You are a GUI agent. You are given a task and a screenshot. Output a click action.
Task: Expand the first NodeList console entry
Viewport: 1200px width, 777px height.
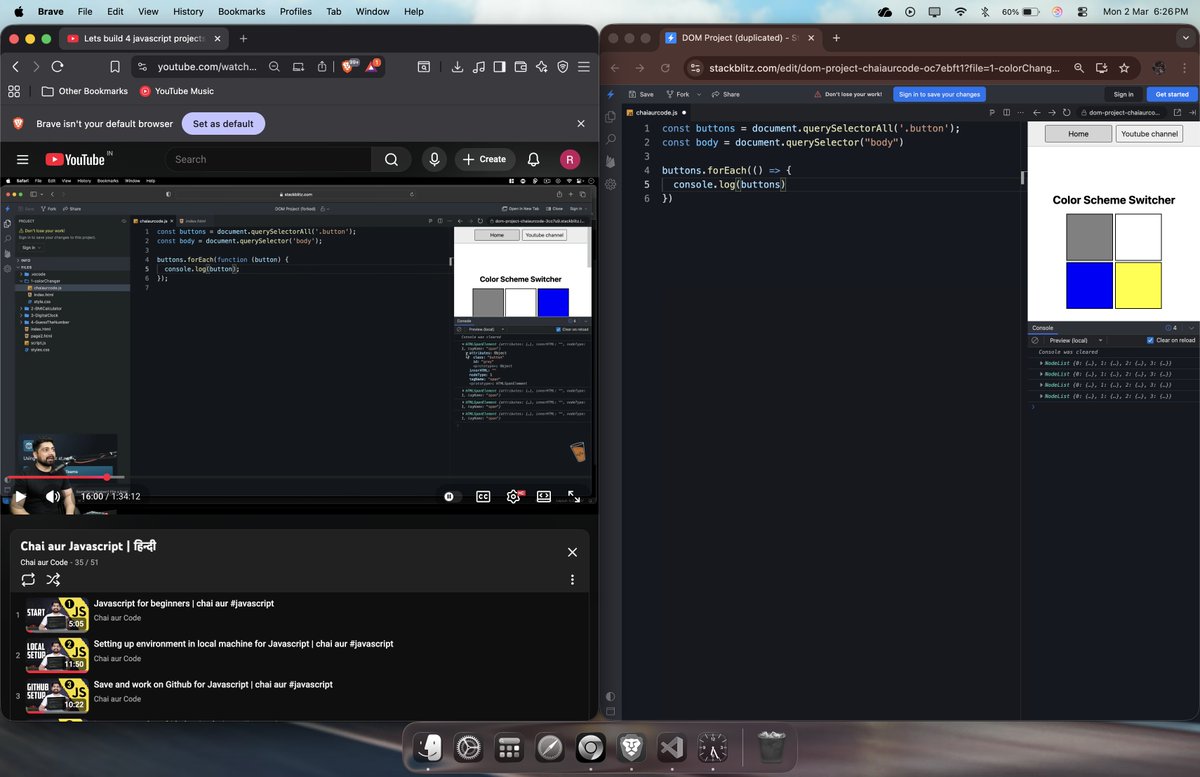tap(1042, 362)
